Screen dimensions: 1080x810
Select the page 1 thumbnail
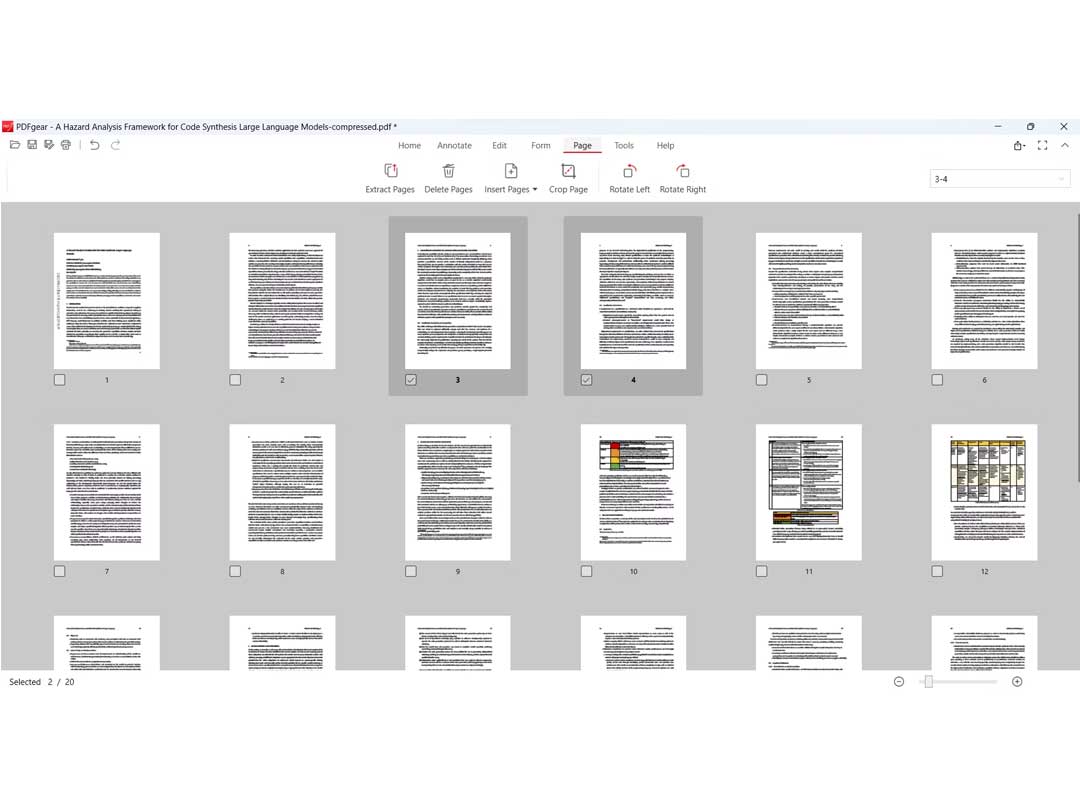click(107, 300)
